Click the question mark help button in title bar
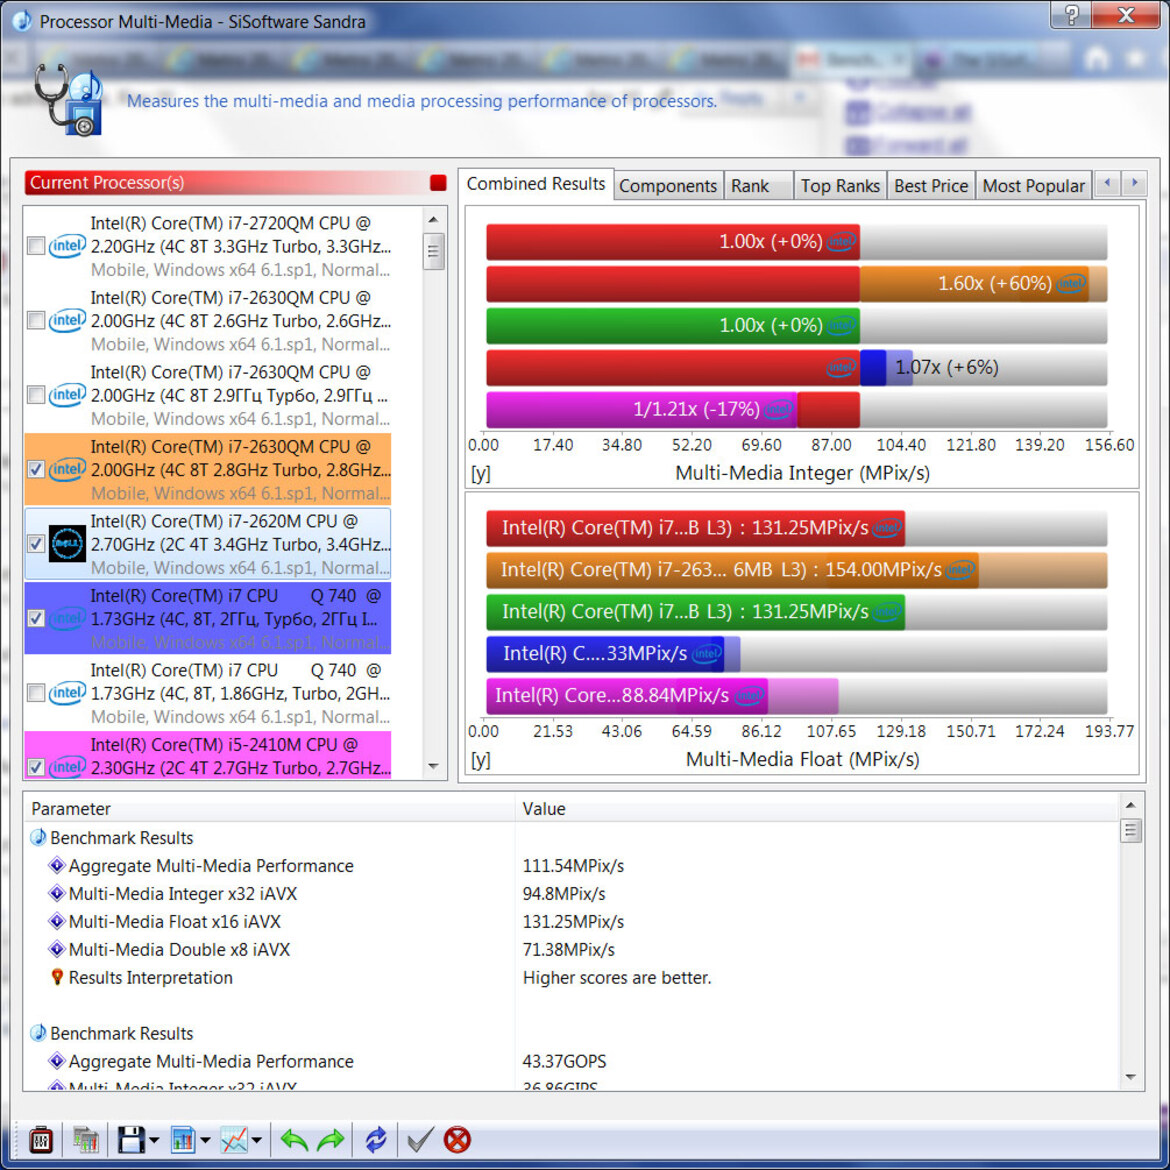This screenshot has width=1170, height=1170. click(x=1072, y=14)
